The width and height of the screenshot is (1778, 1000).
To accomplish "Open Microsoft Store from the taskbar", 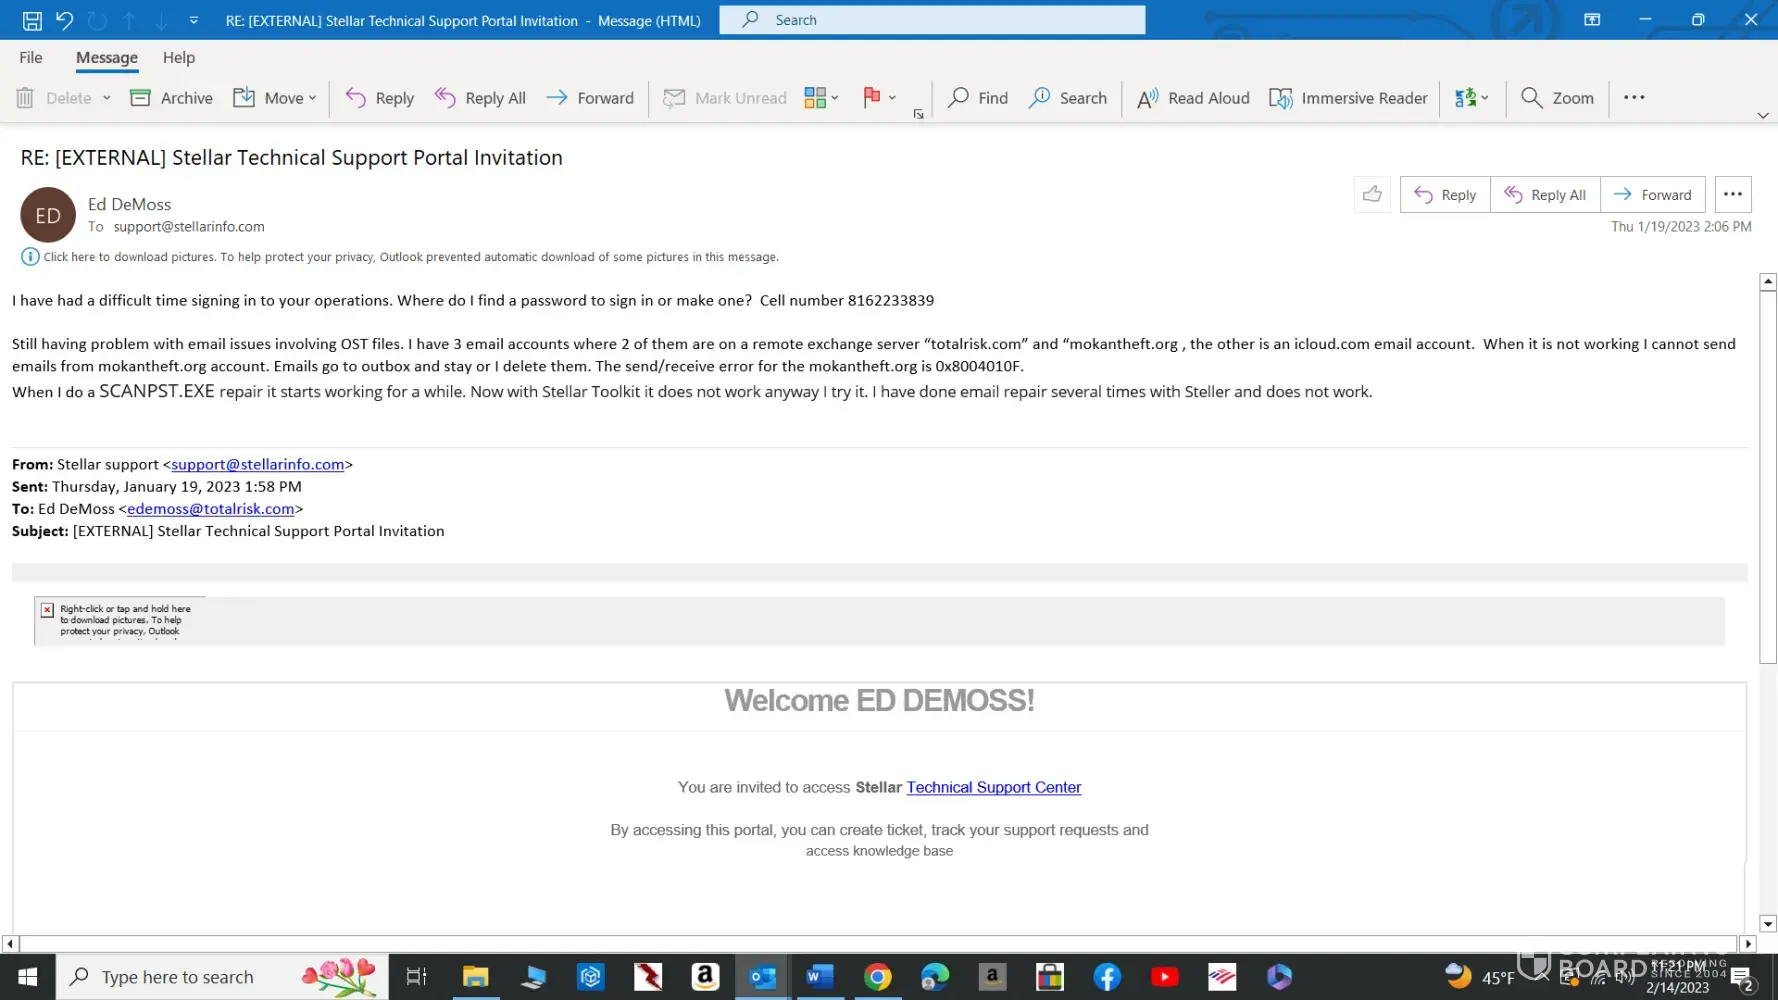I will (x=1050, y=977).
